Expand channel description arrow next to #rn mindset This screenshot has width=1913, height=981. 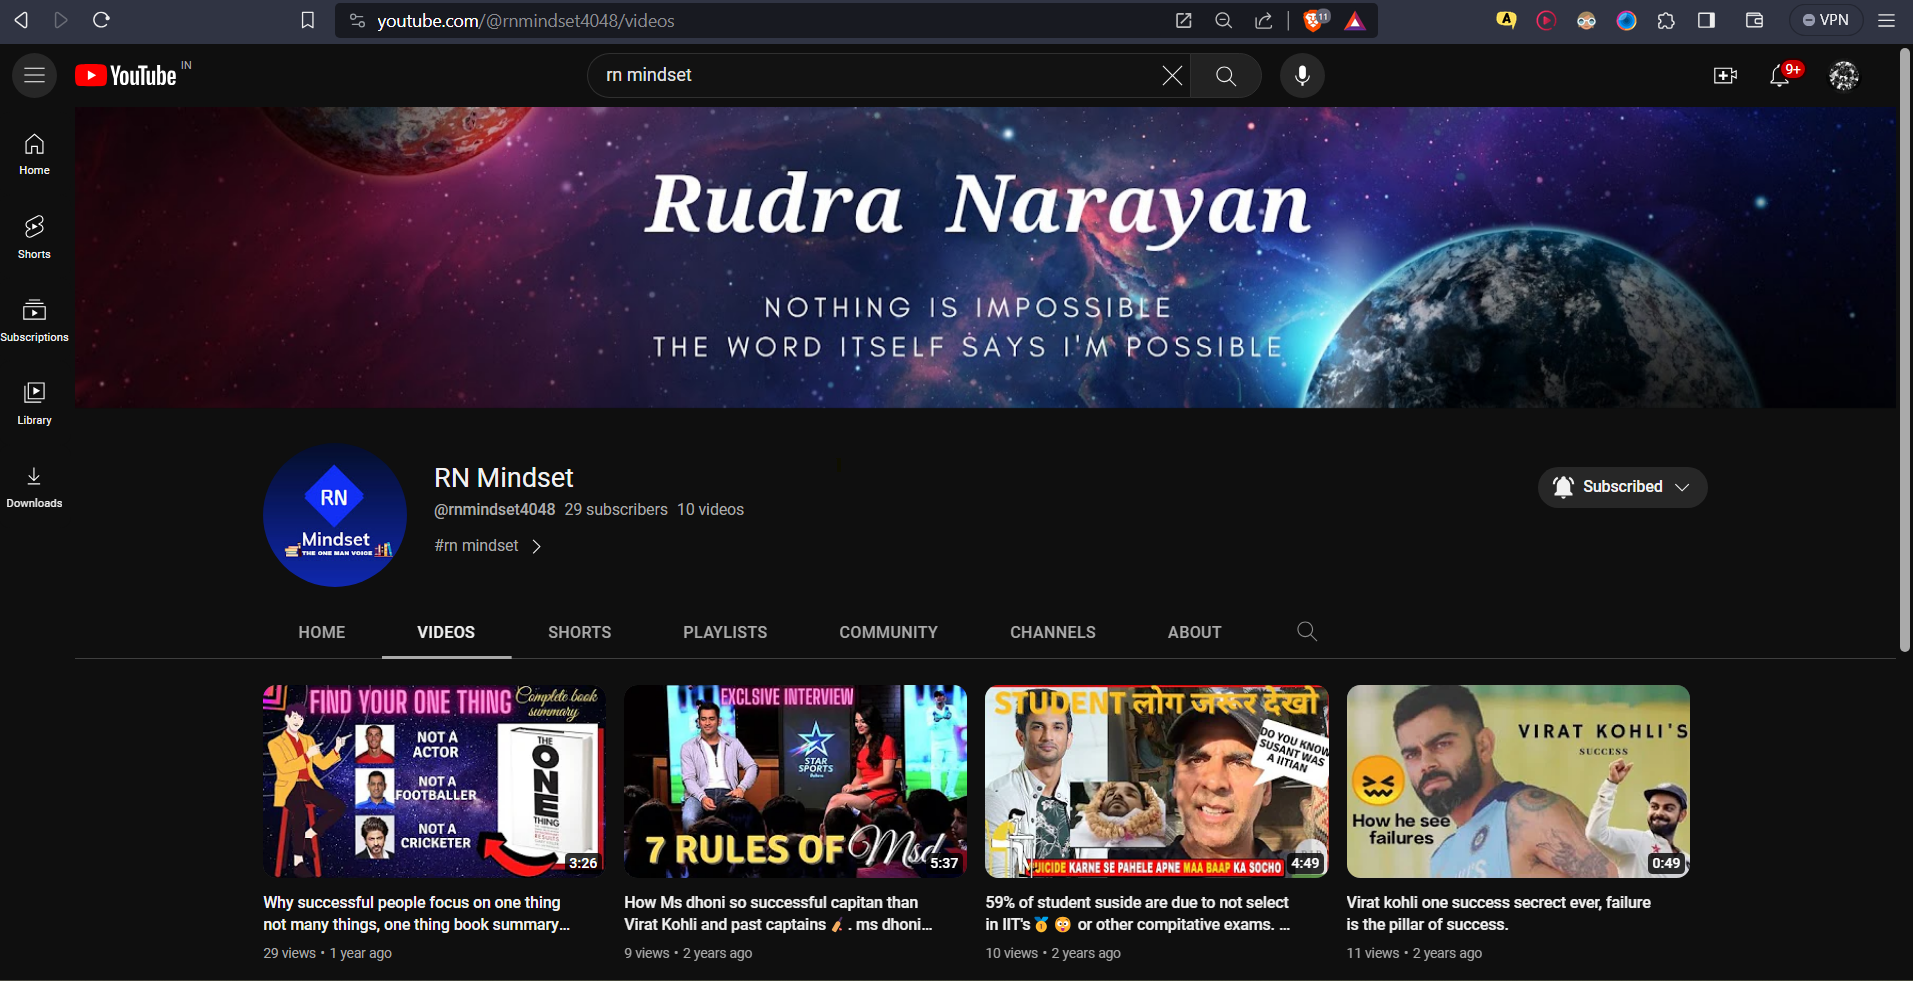[x=537, y=546]
